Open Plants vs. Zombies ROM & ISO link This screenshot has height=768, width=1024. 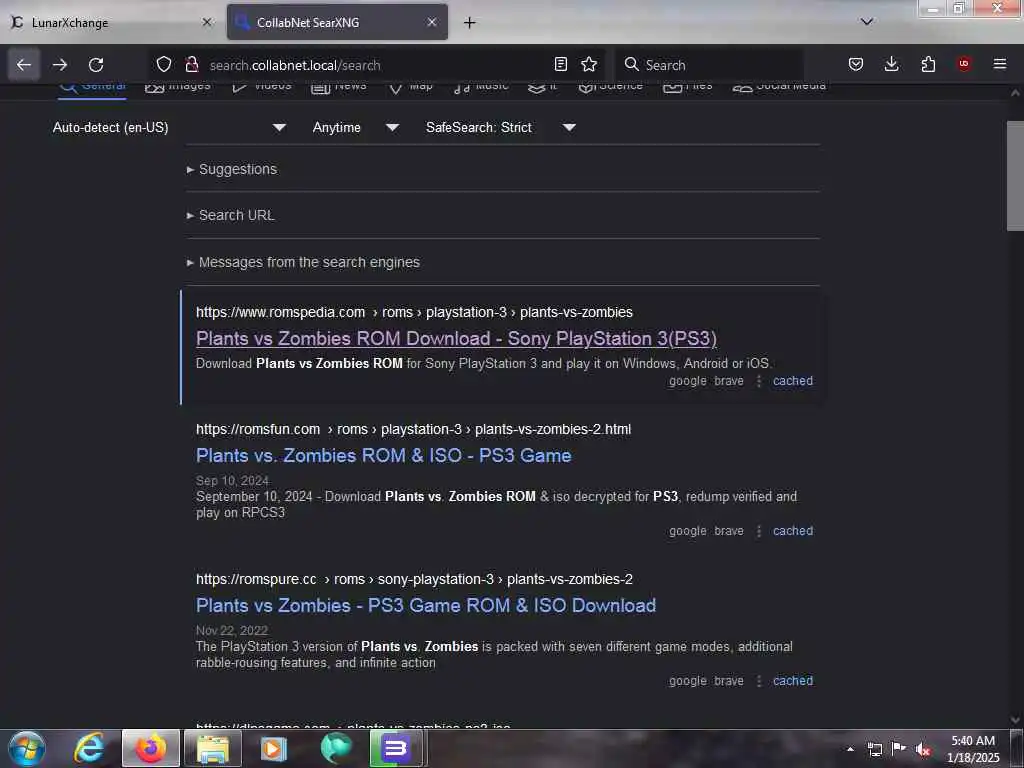(383, 455)
